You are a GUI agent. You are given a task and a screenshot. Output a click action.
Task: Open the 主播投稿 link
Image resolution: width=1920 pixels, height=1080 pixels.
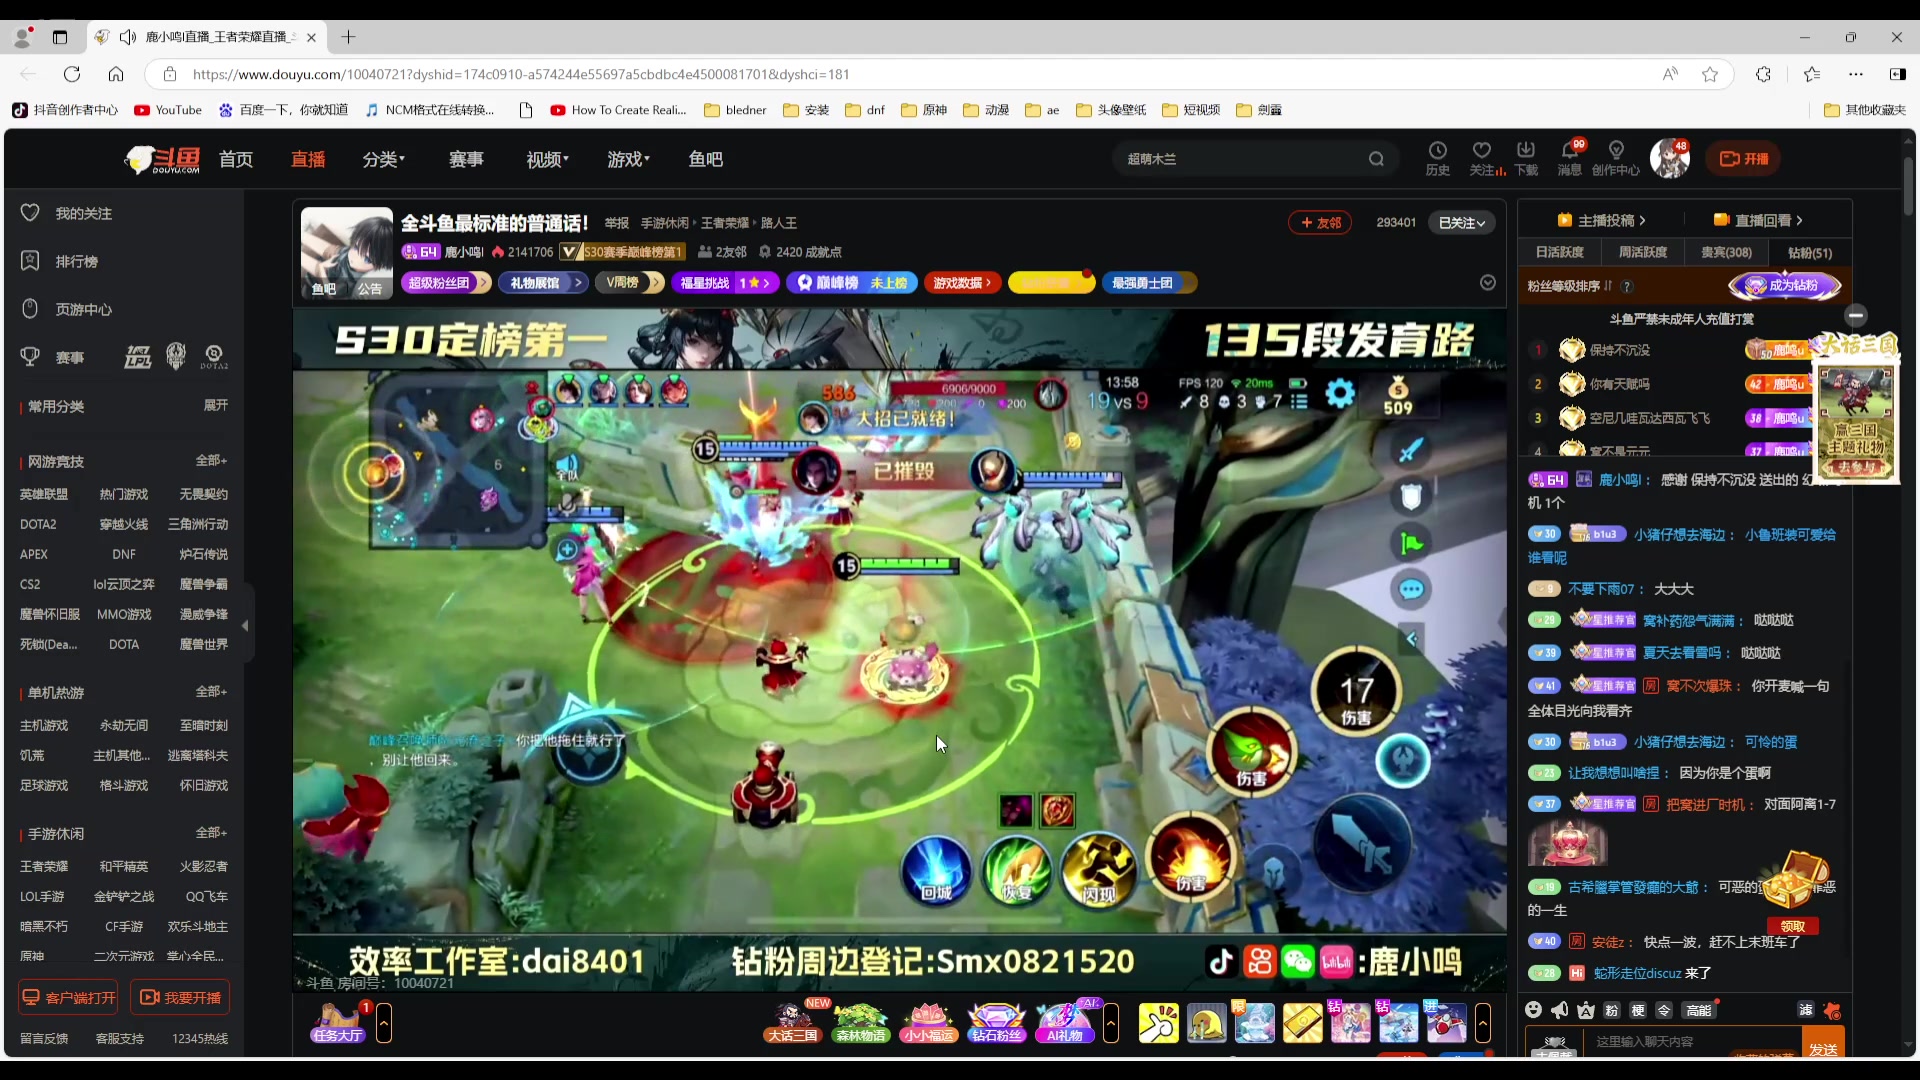click(1601, 220)
